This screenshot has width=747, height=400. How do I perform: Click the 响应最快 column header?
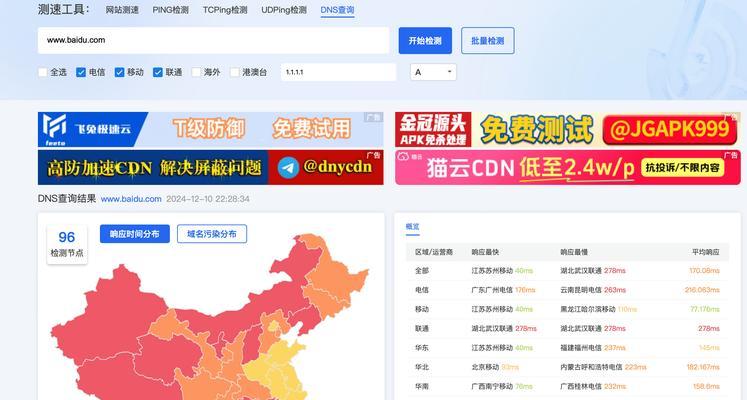[485, 252]
